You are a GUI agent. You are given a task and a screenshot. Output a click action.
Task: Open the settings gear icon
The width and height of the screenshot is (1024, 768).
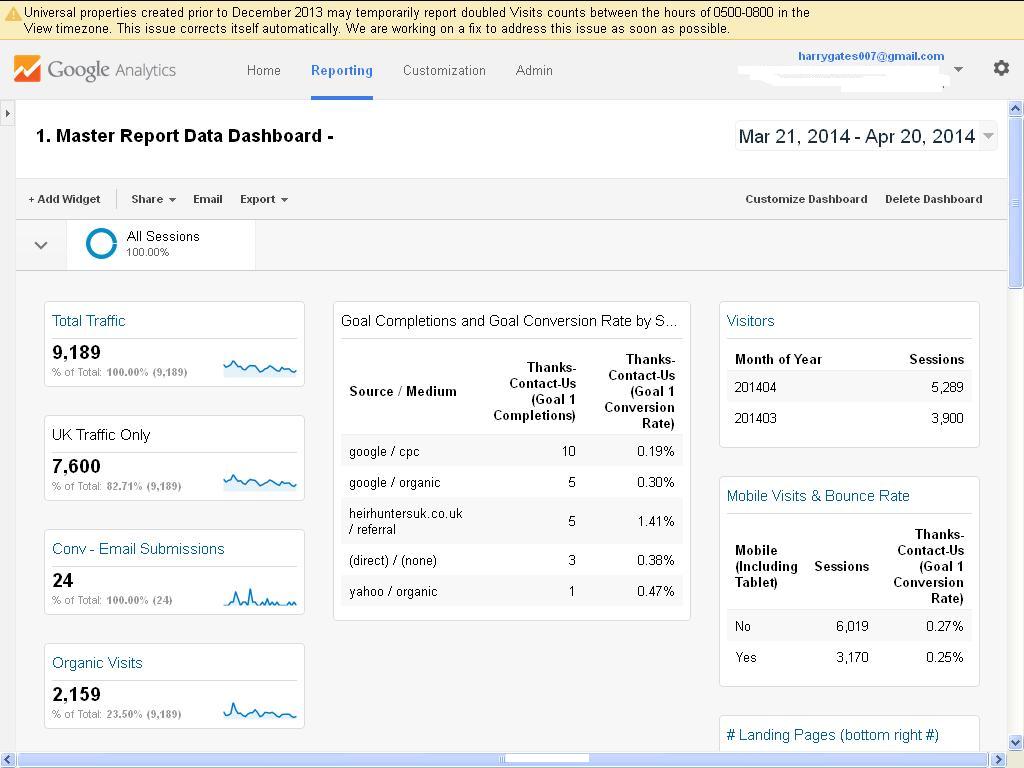[1001, 68]
